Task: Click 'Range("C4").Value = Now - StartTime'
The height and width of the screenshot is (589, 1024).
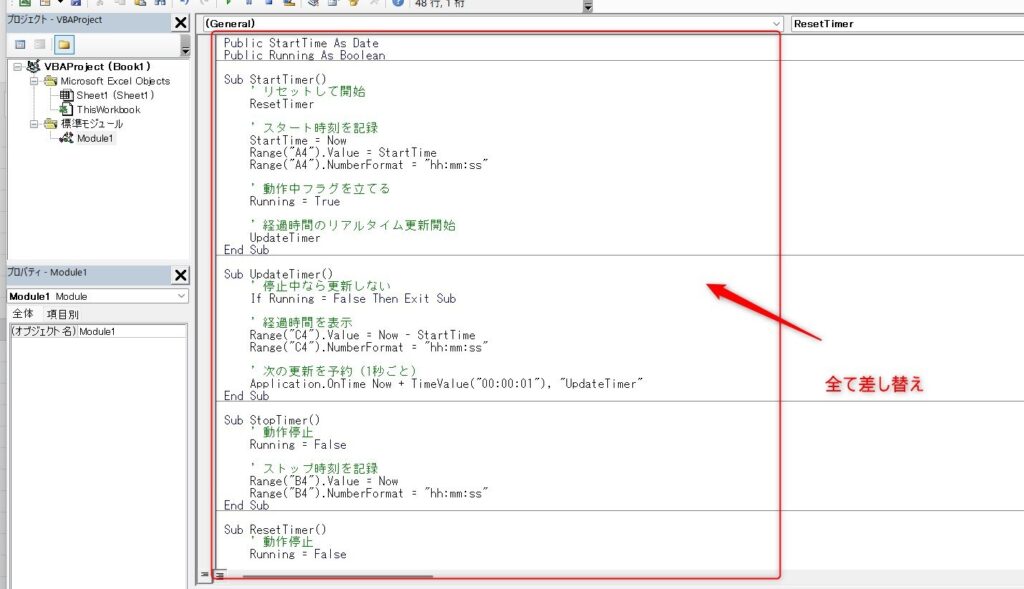Action: (362, 335)
